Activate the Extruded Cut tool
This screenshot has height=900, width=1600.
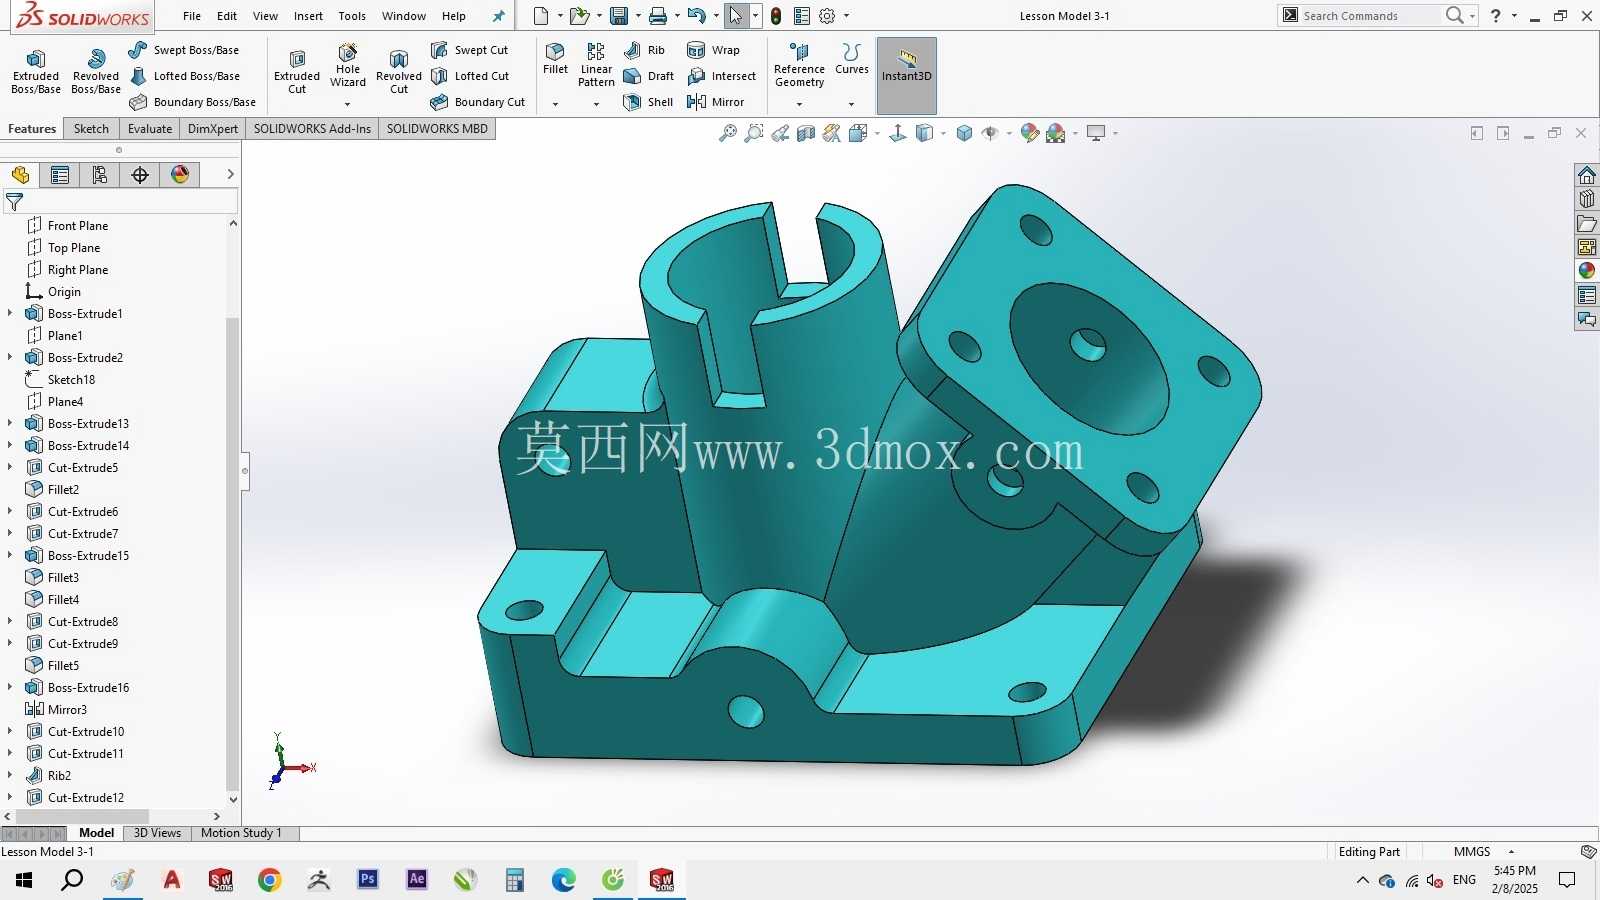[x=297, y=72]
